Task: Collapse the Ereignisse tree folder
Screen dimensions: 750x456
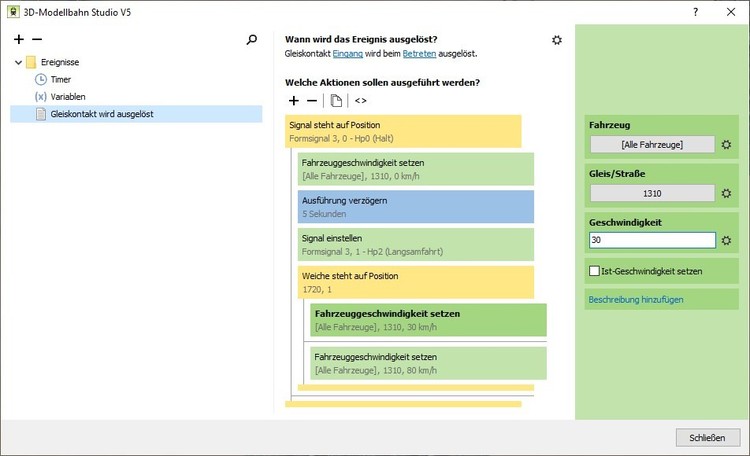Action: pos(19,62)
